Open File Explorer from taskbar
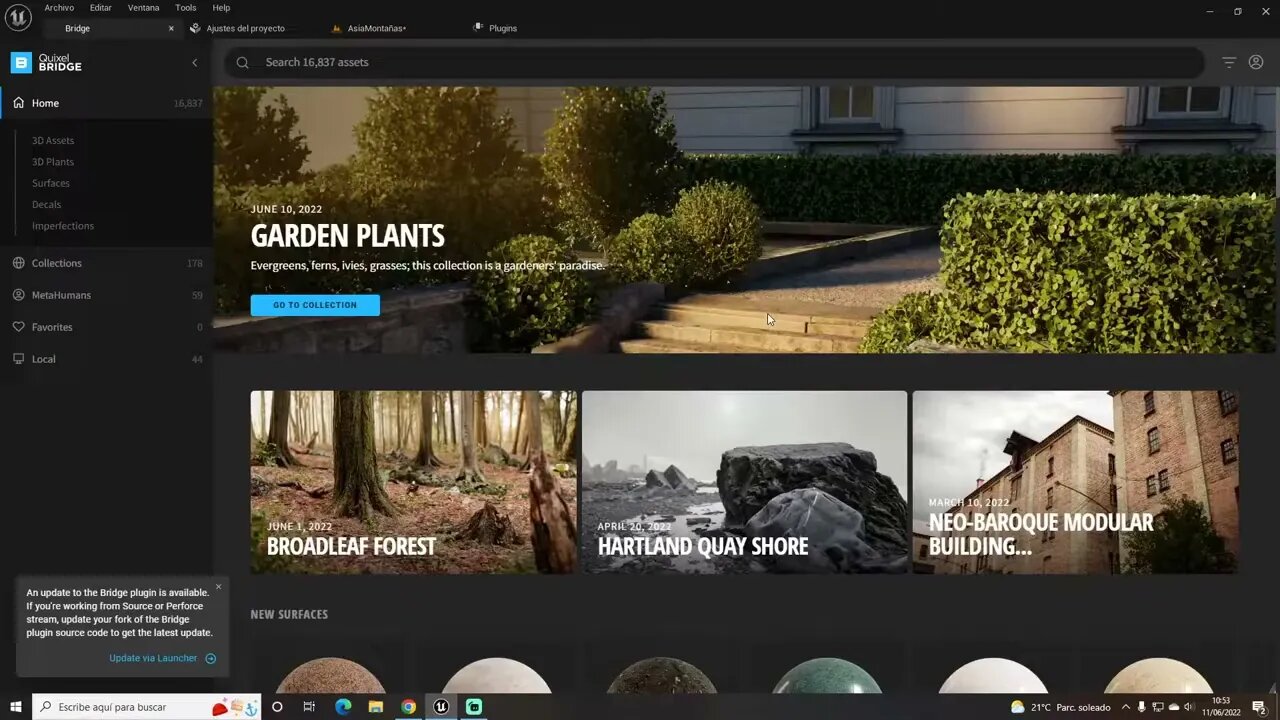The image size is (1280, 720). tap(376, 707)
